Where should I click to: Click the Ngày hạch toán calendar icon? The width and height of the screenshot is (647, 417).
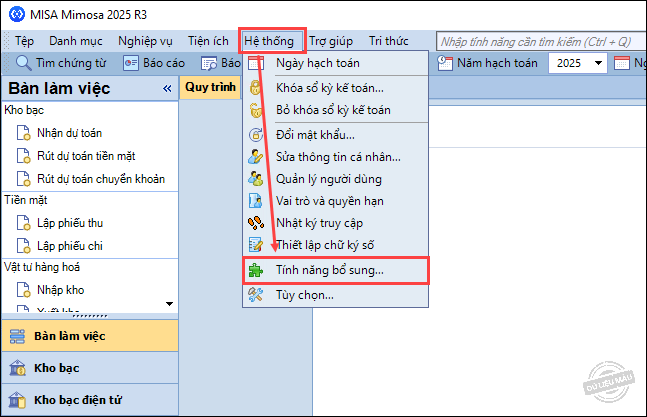256,63
